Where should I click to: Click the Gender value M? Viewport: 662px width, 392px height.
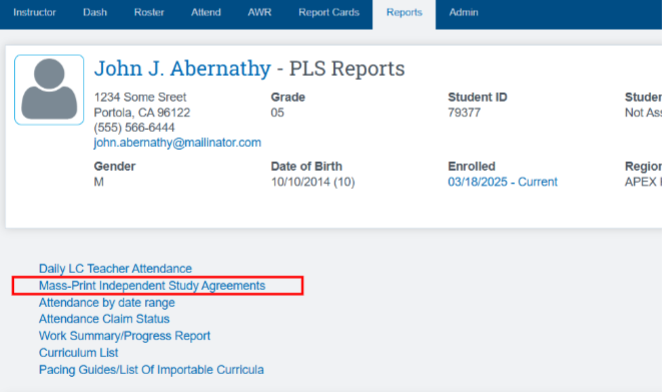coord(98,182)
